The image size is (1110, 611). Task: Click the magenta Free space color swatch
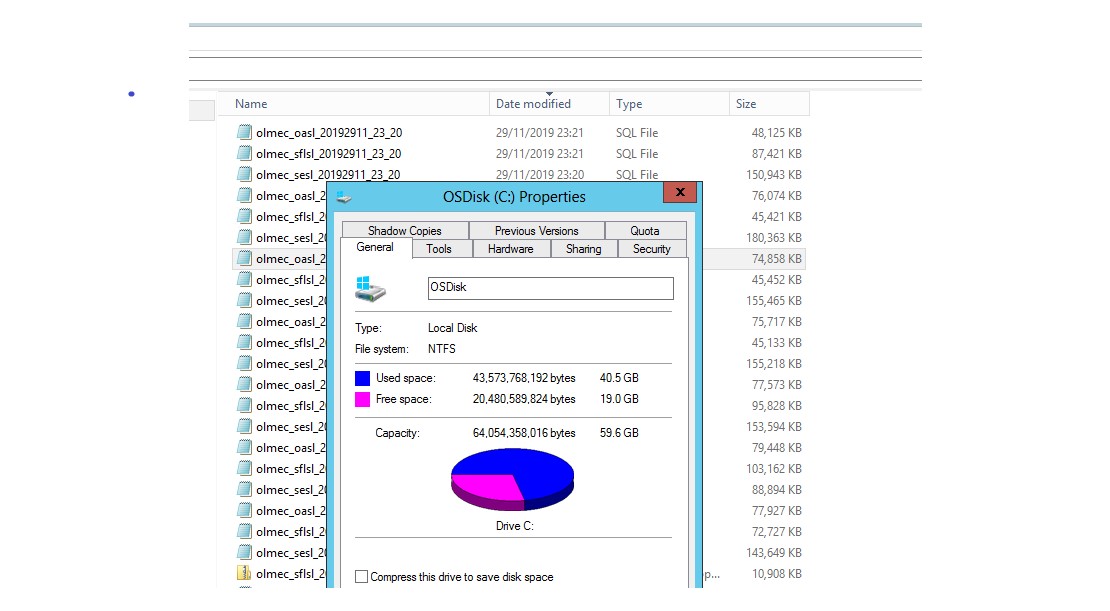(362, 399)
